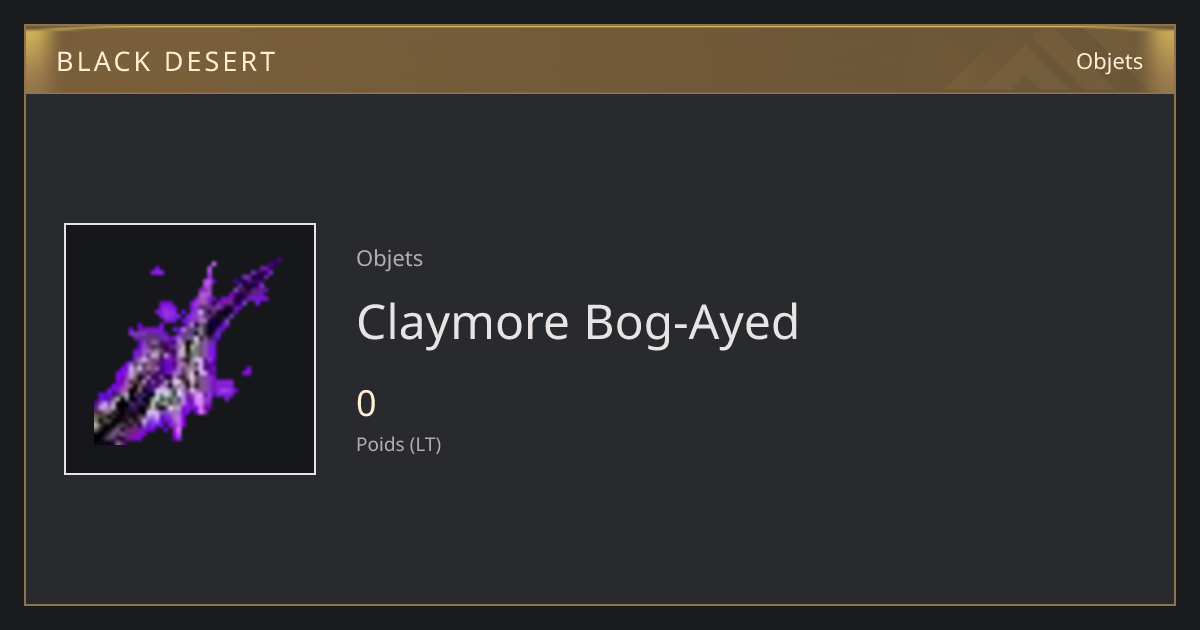This screenshot has height=630, width=1200.
Task: Click the word Claymore in the title
Action: (463, 322)
